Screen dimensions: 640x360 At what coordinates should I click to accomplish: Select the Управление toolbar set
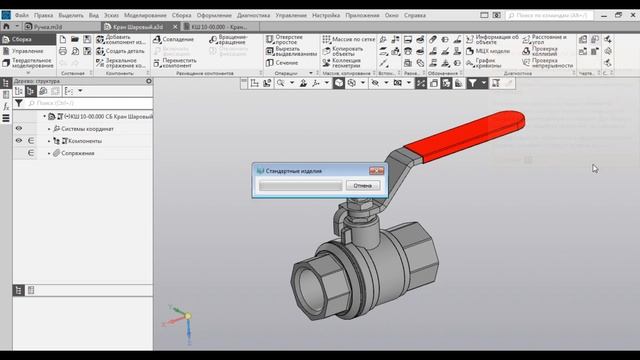28,51
